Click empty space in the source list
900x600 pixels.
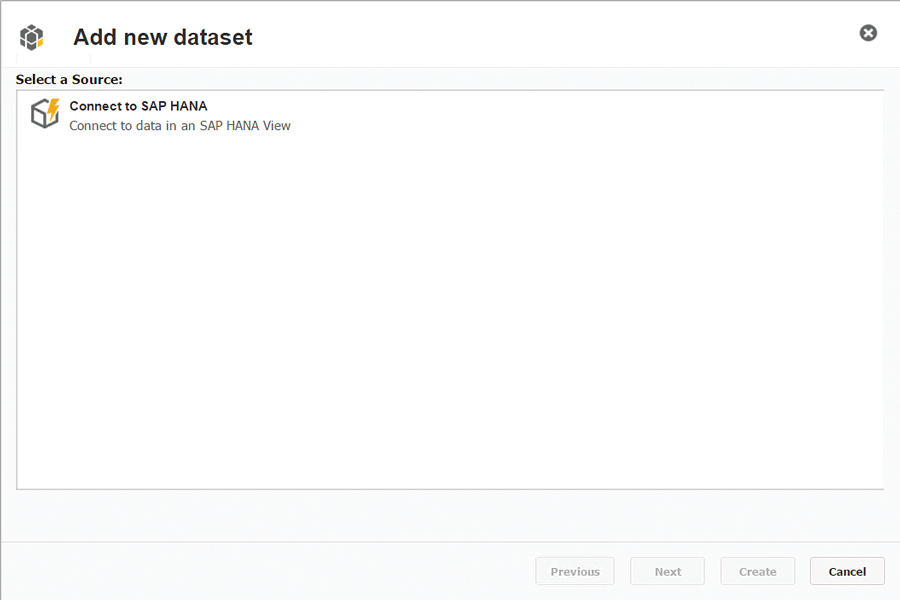(x=450, y=320)
